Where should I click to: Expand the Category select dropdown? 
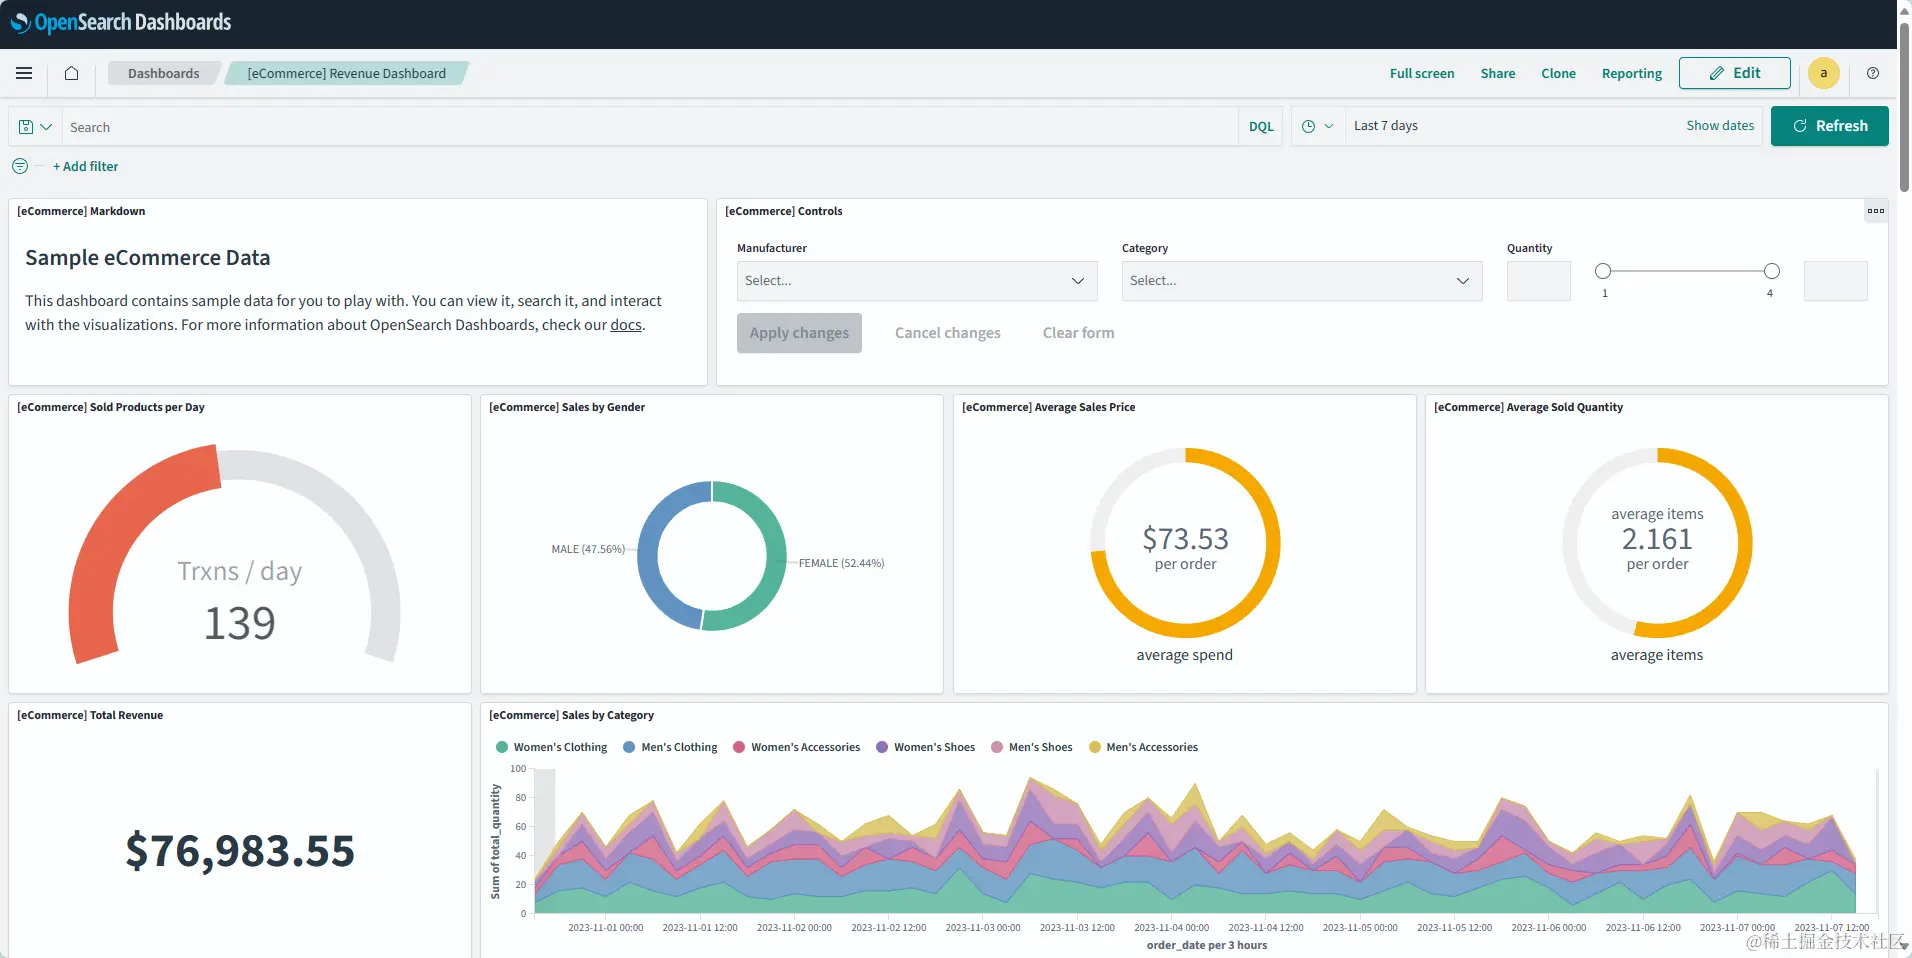(1302, 281)
